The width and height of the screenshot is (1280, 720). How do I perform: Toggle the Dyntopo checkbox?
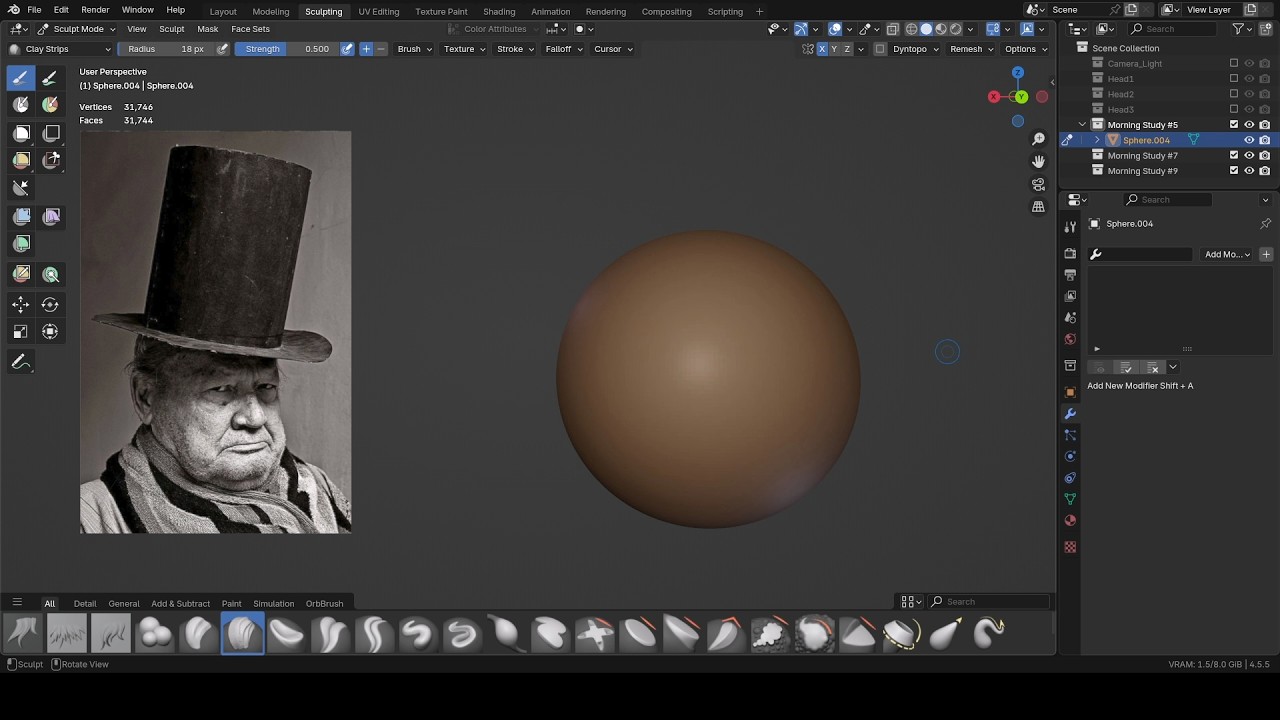tap(880, 49)
